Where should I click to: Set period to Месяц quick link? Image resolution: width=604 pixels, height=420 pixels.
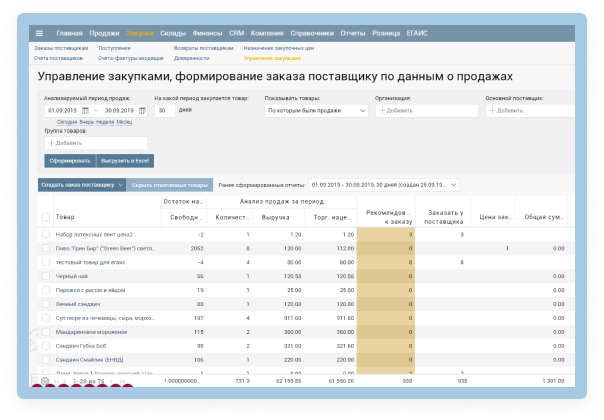pyautogui.click(x=124, y=122)
